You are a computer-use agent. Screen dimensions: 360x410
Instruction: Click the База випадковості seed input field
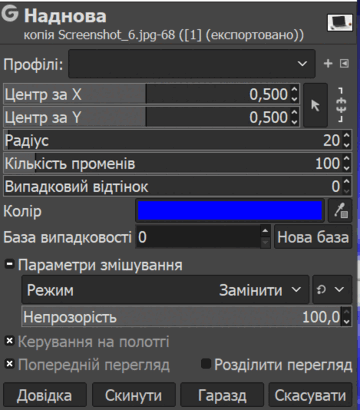[198, 237]
